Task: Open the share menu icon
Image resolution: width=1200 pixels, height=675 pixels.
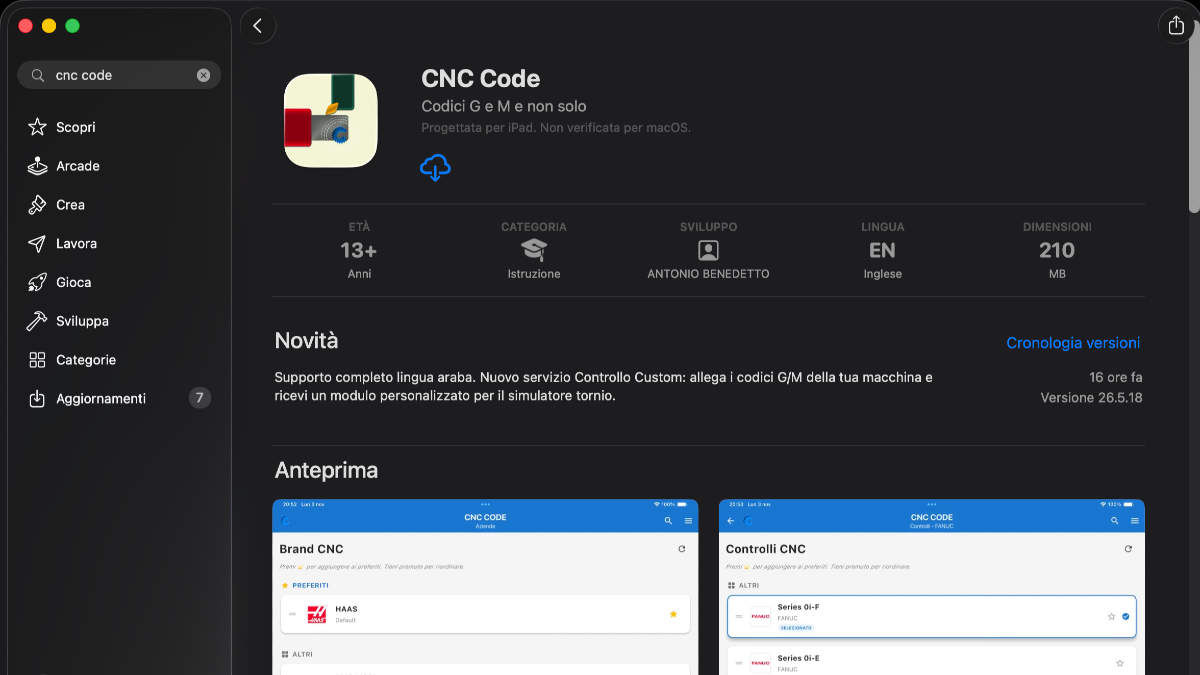Action: (x=1176, y=26)
